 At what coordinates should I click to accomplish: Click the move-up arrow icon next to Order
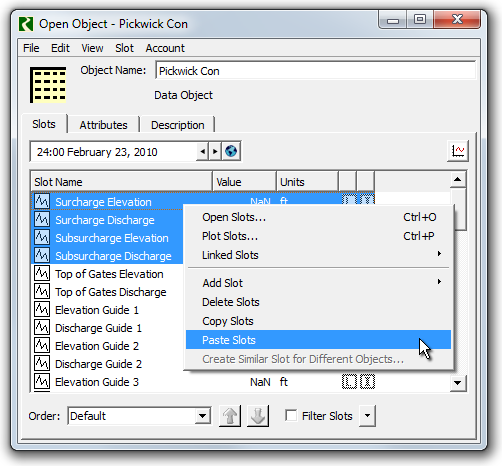tap(230, 416)
